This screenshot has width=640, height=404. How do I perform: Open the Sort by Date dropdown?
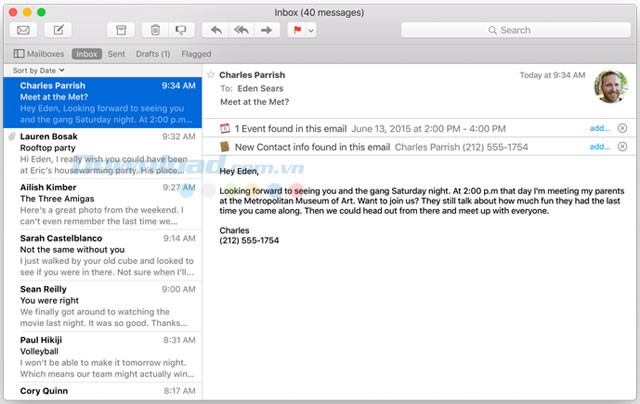[x=39, y=71]
